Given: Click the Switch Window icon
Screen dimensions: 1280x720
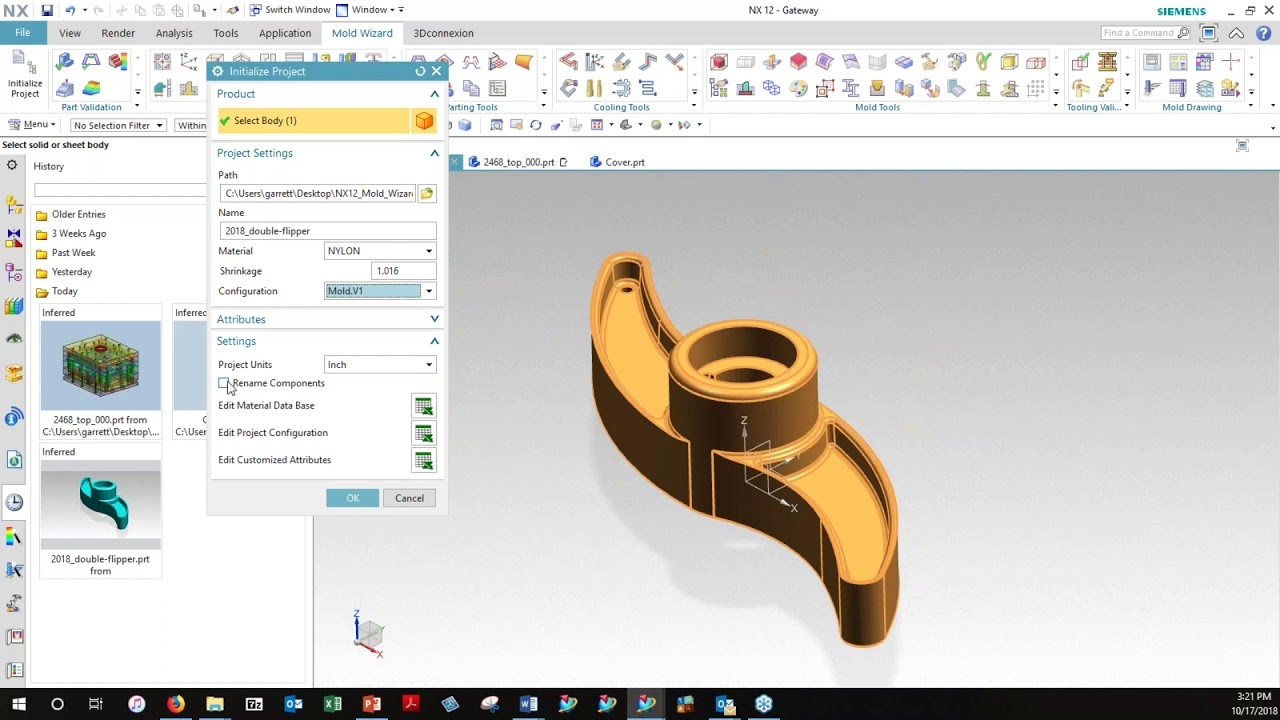Looking at the screenshot, I should (256, 10).
